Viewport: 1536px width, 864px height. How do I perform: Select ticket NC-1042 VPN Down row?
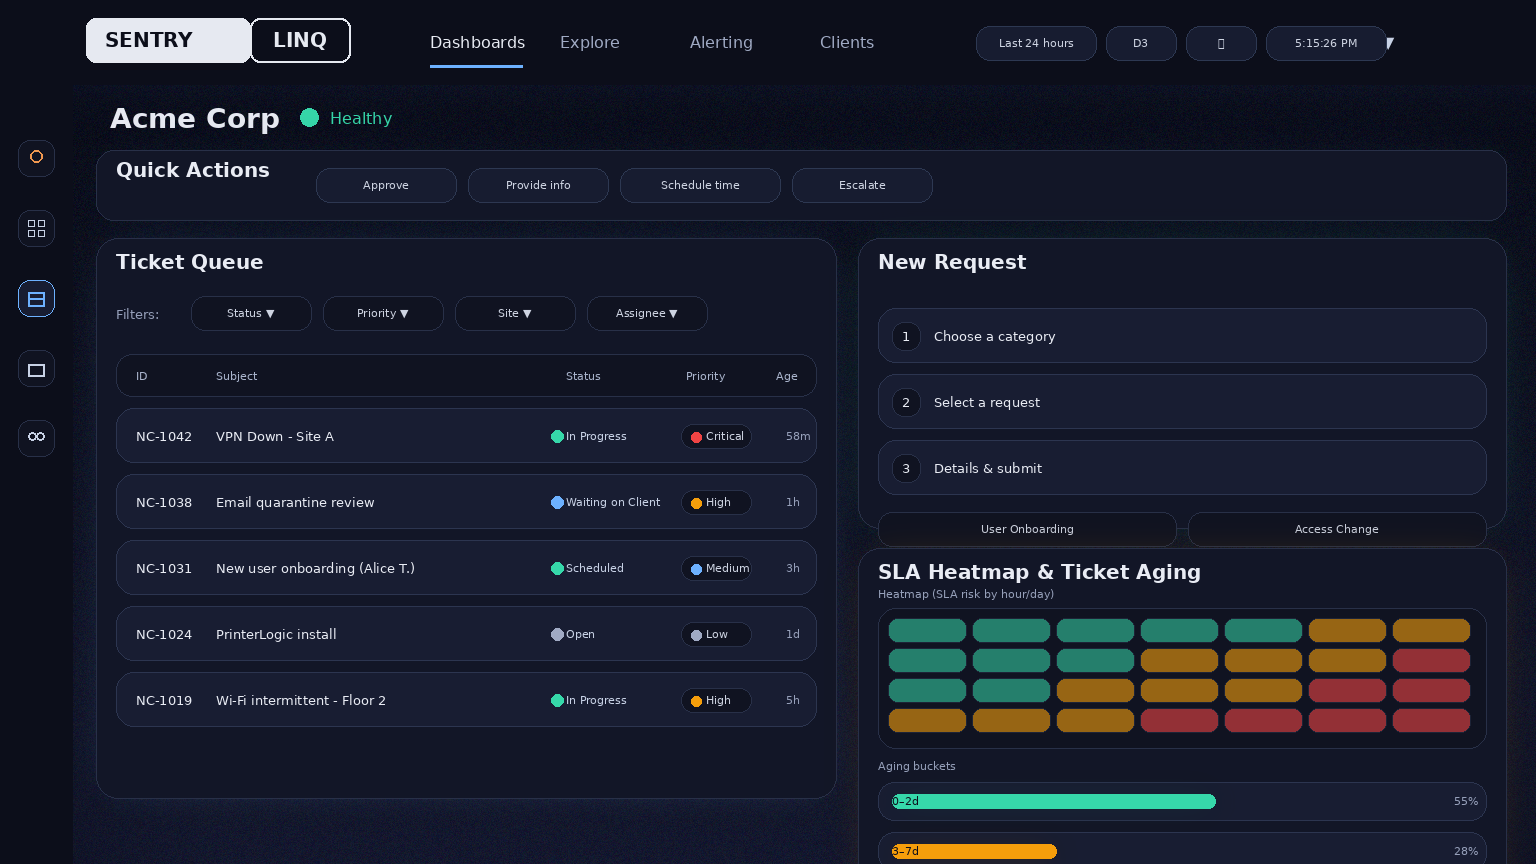point(466,436)
